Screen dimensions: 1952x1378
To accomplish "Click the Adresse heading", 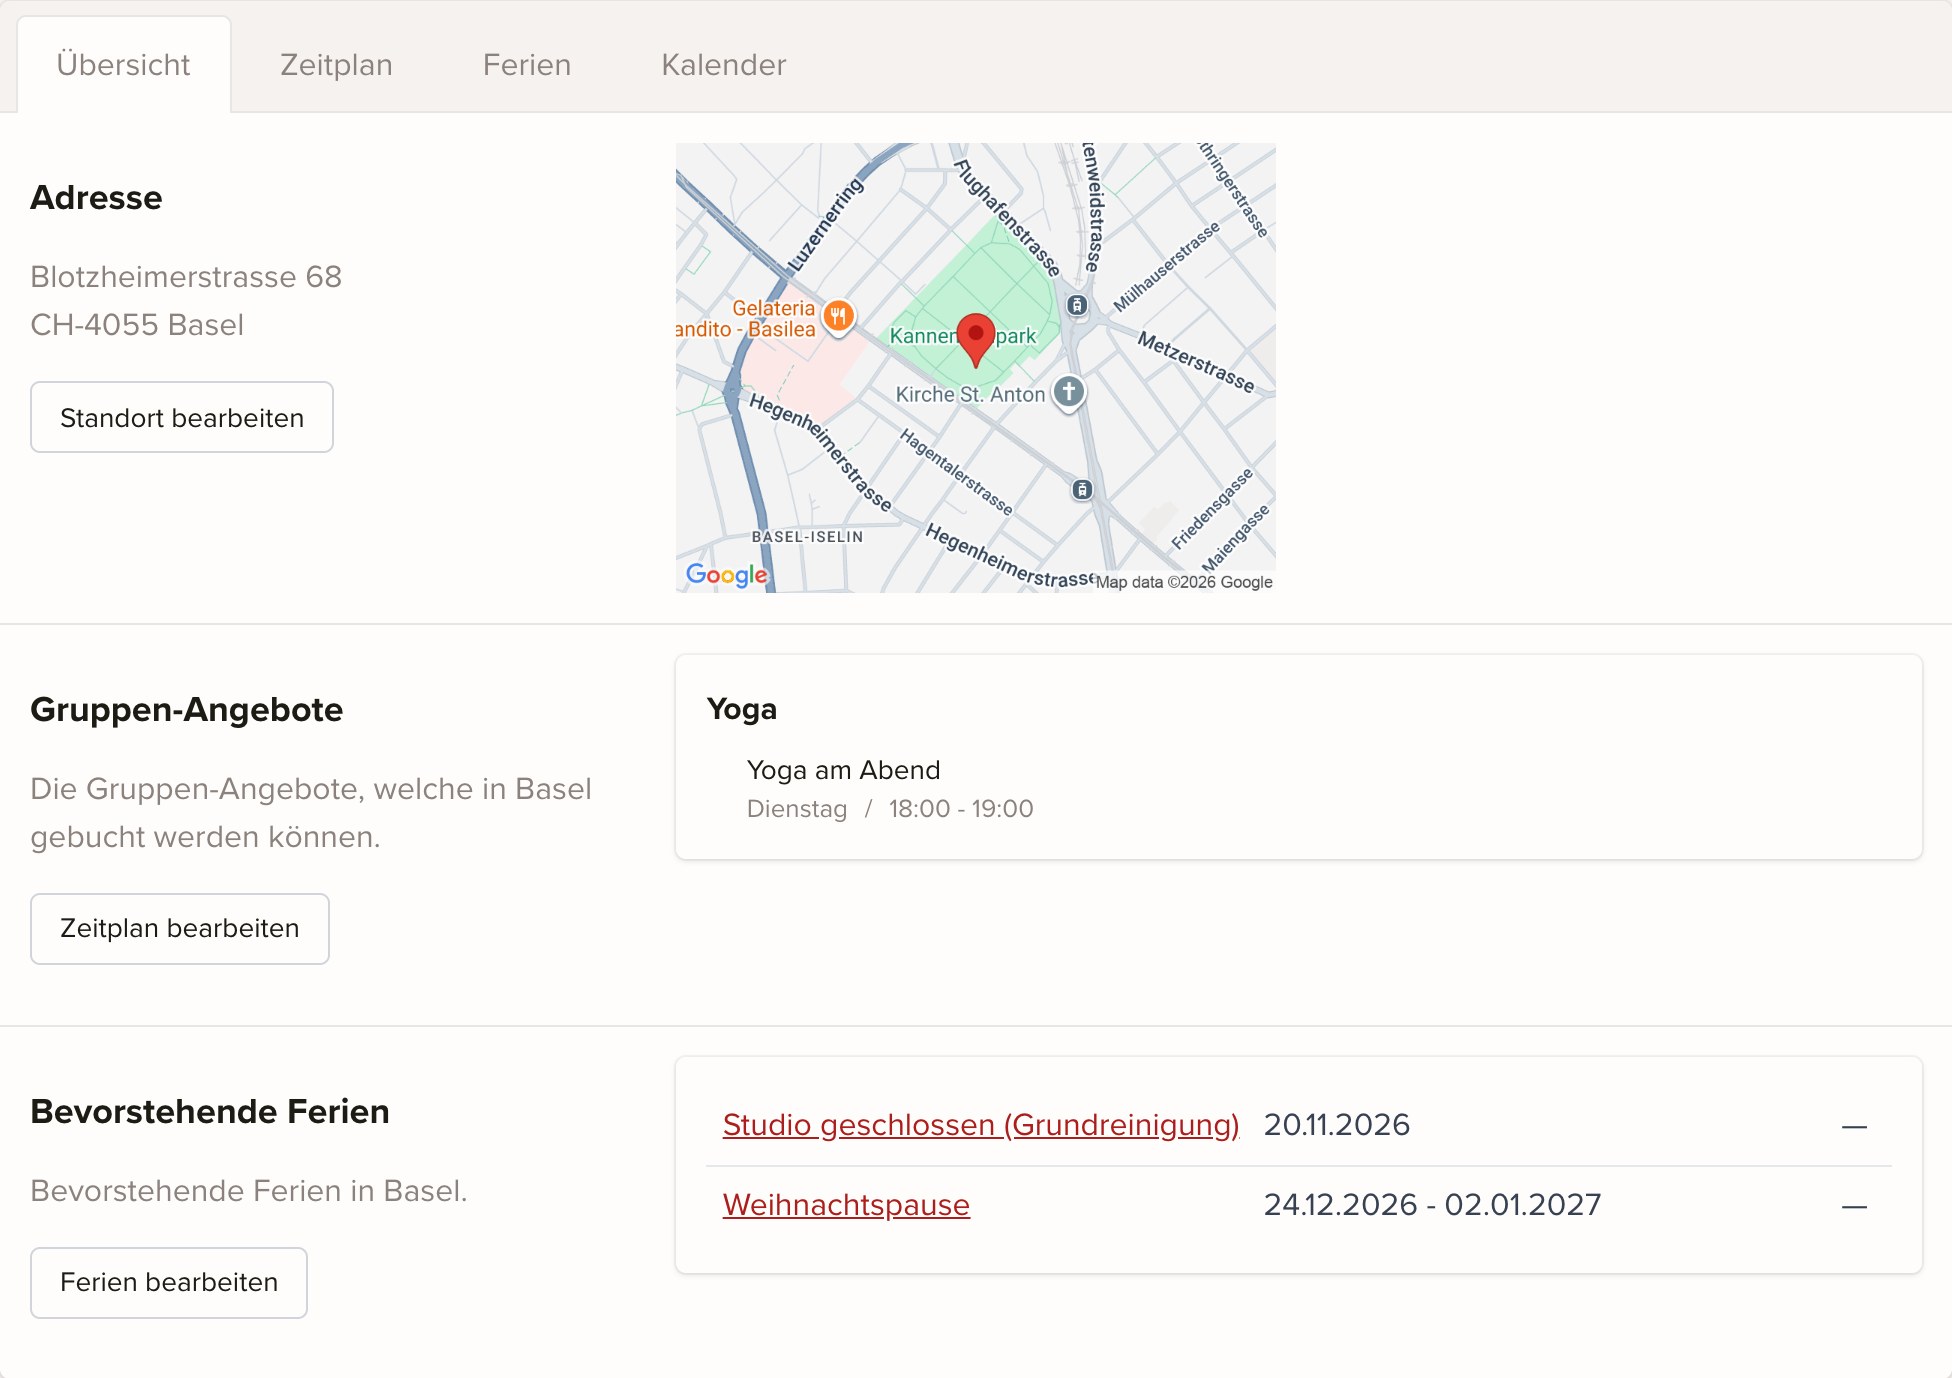I will (x=96, y=197).
